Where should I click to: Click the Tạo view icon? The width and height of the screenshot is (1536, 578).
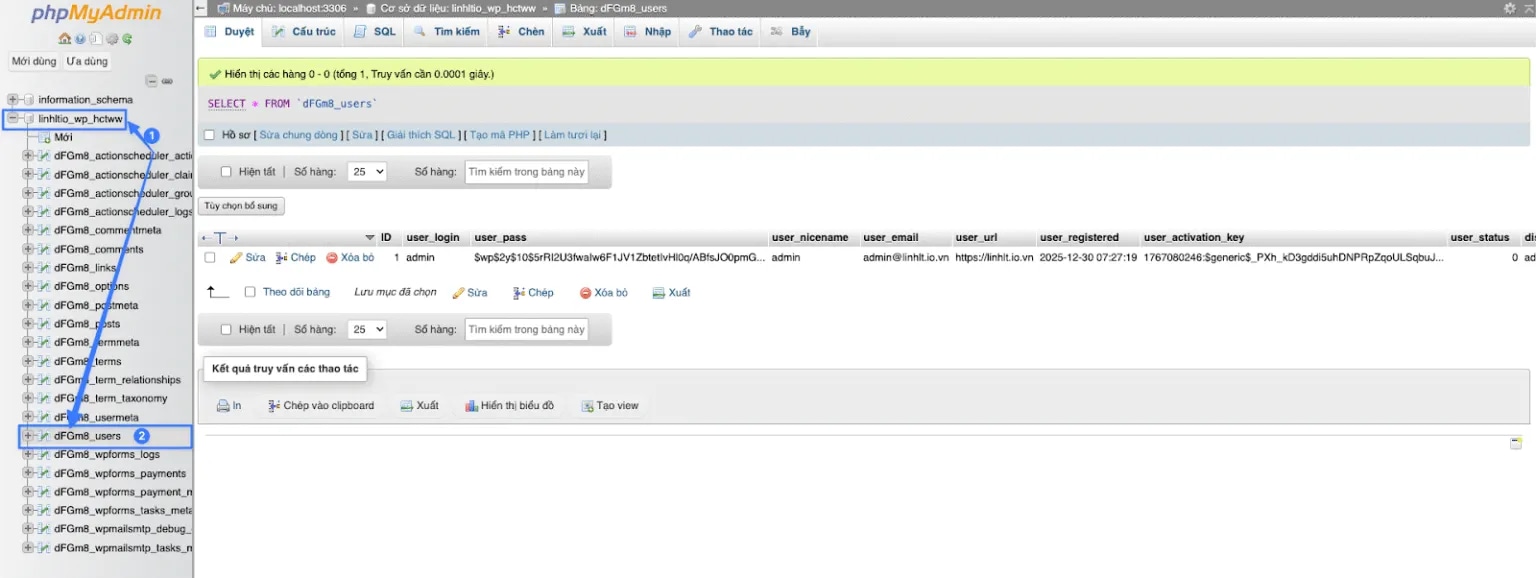[x=588, y=406]
